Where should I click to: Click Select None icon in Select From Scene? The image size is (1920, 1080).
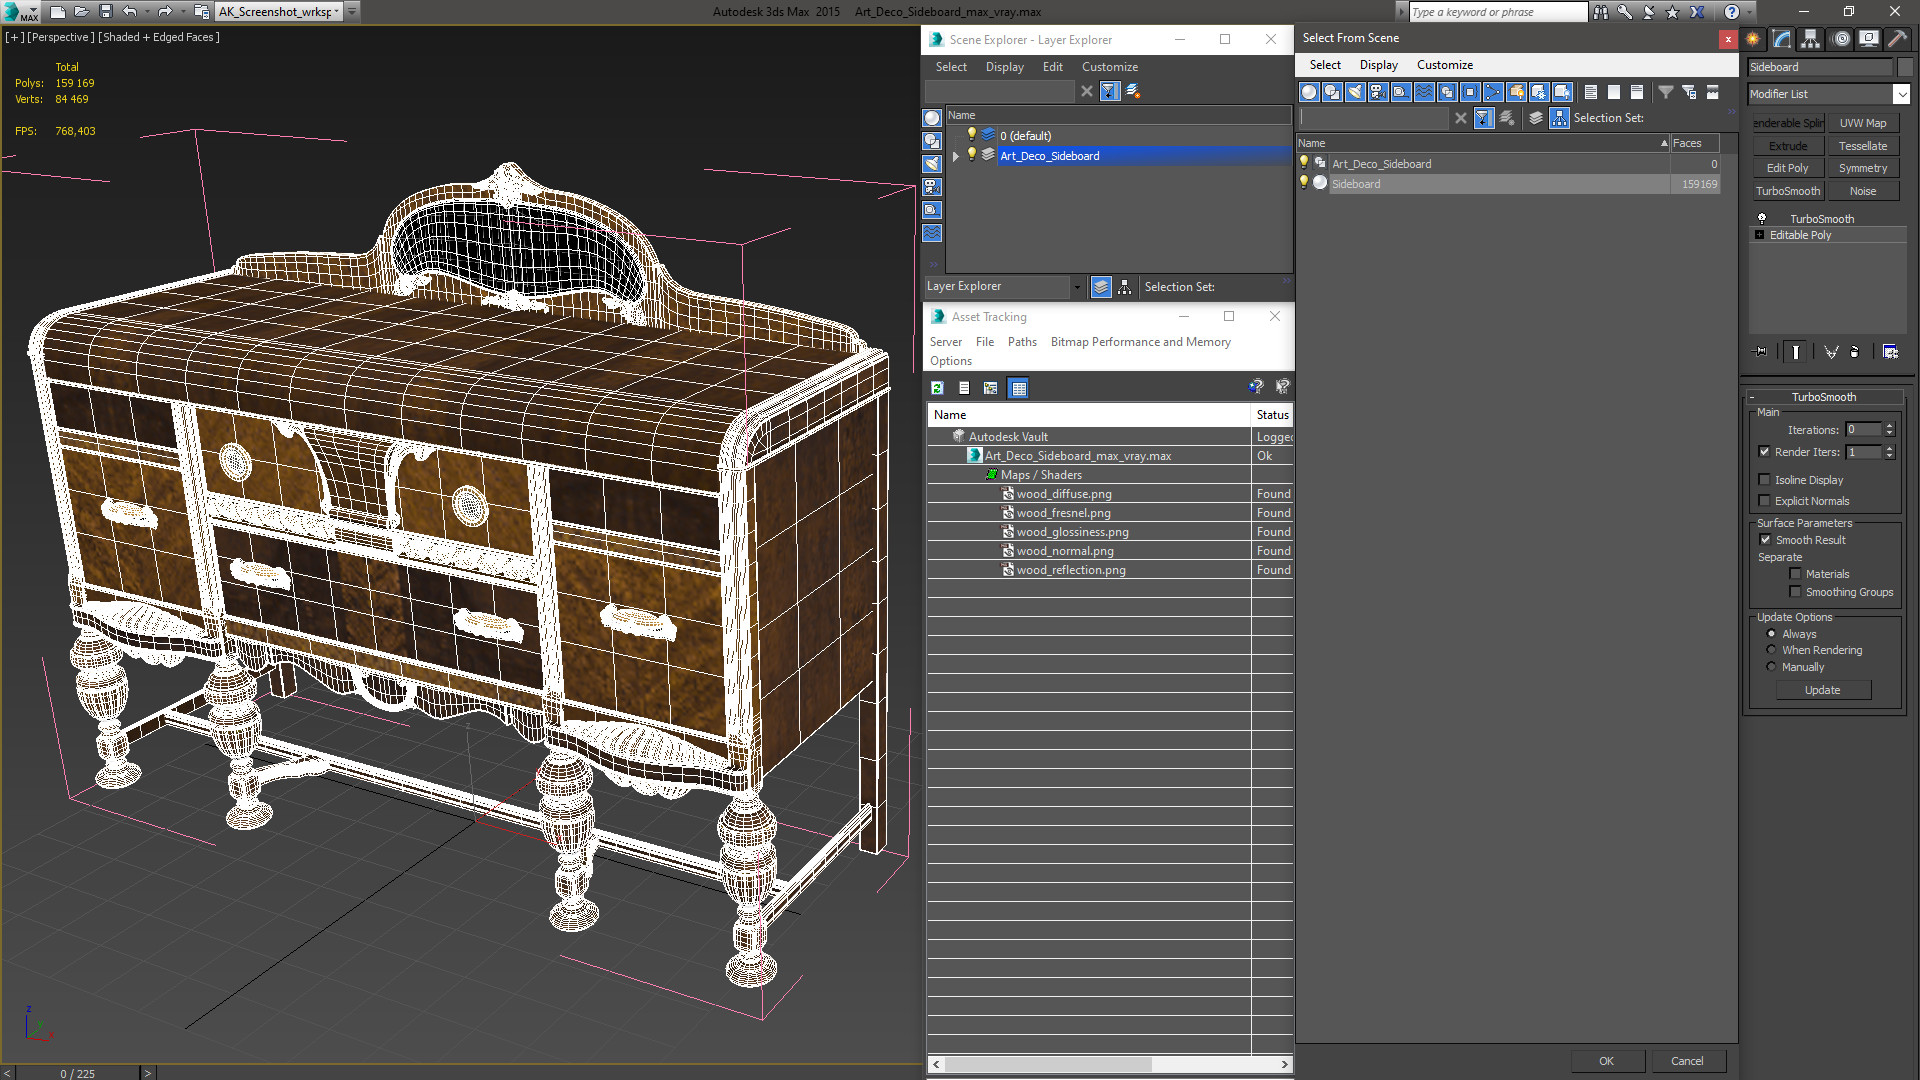pos(1614,92)
